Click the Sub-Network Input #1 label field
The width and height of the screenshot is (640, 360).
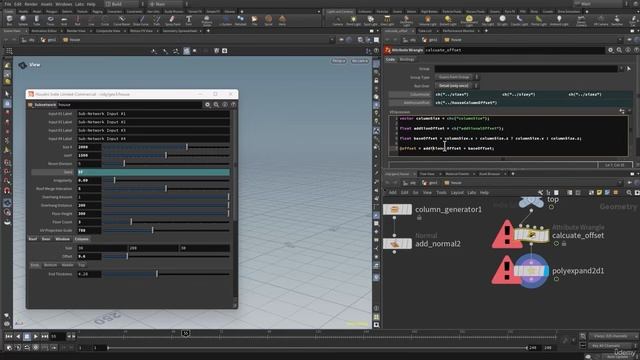(x=153, y=114)
